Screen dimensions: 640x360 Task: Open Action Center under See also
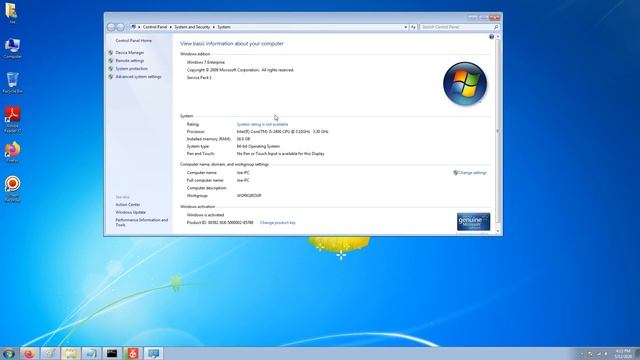click(128, 204)
